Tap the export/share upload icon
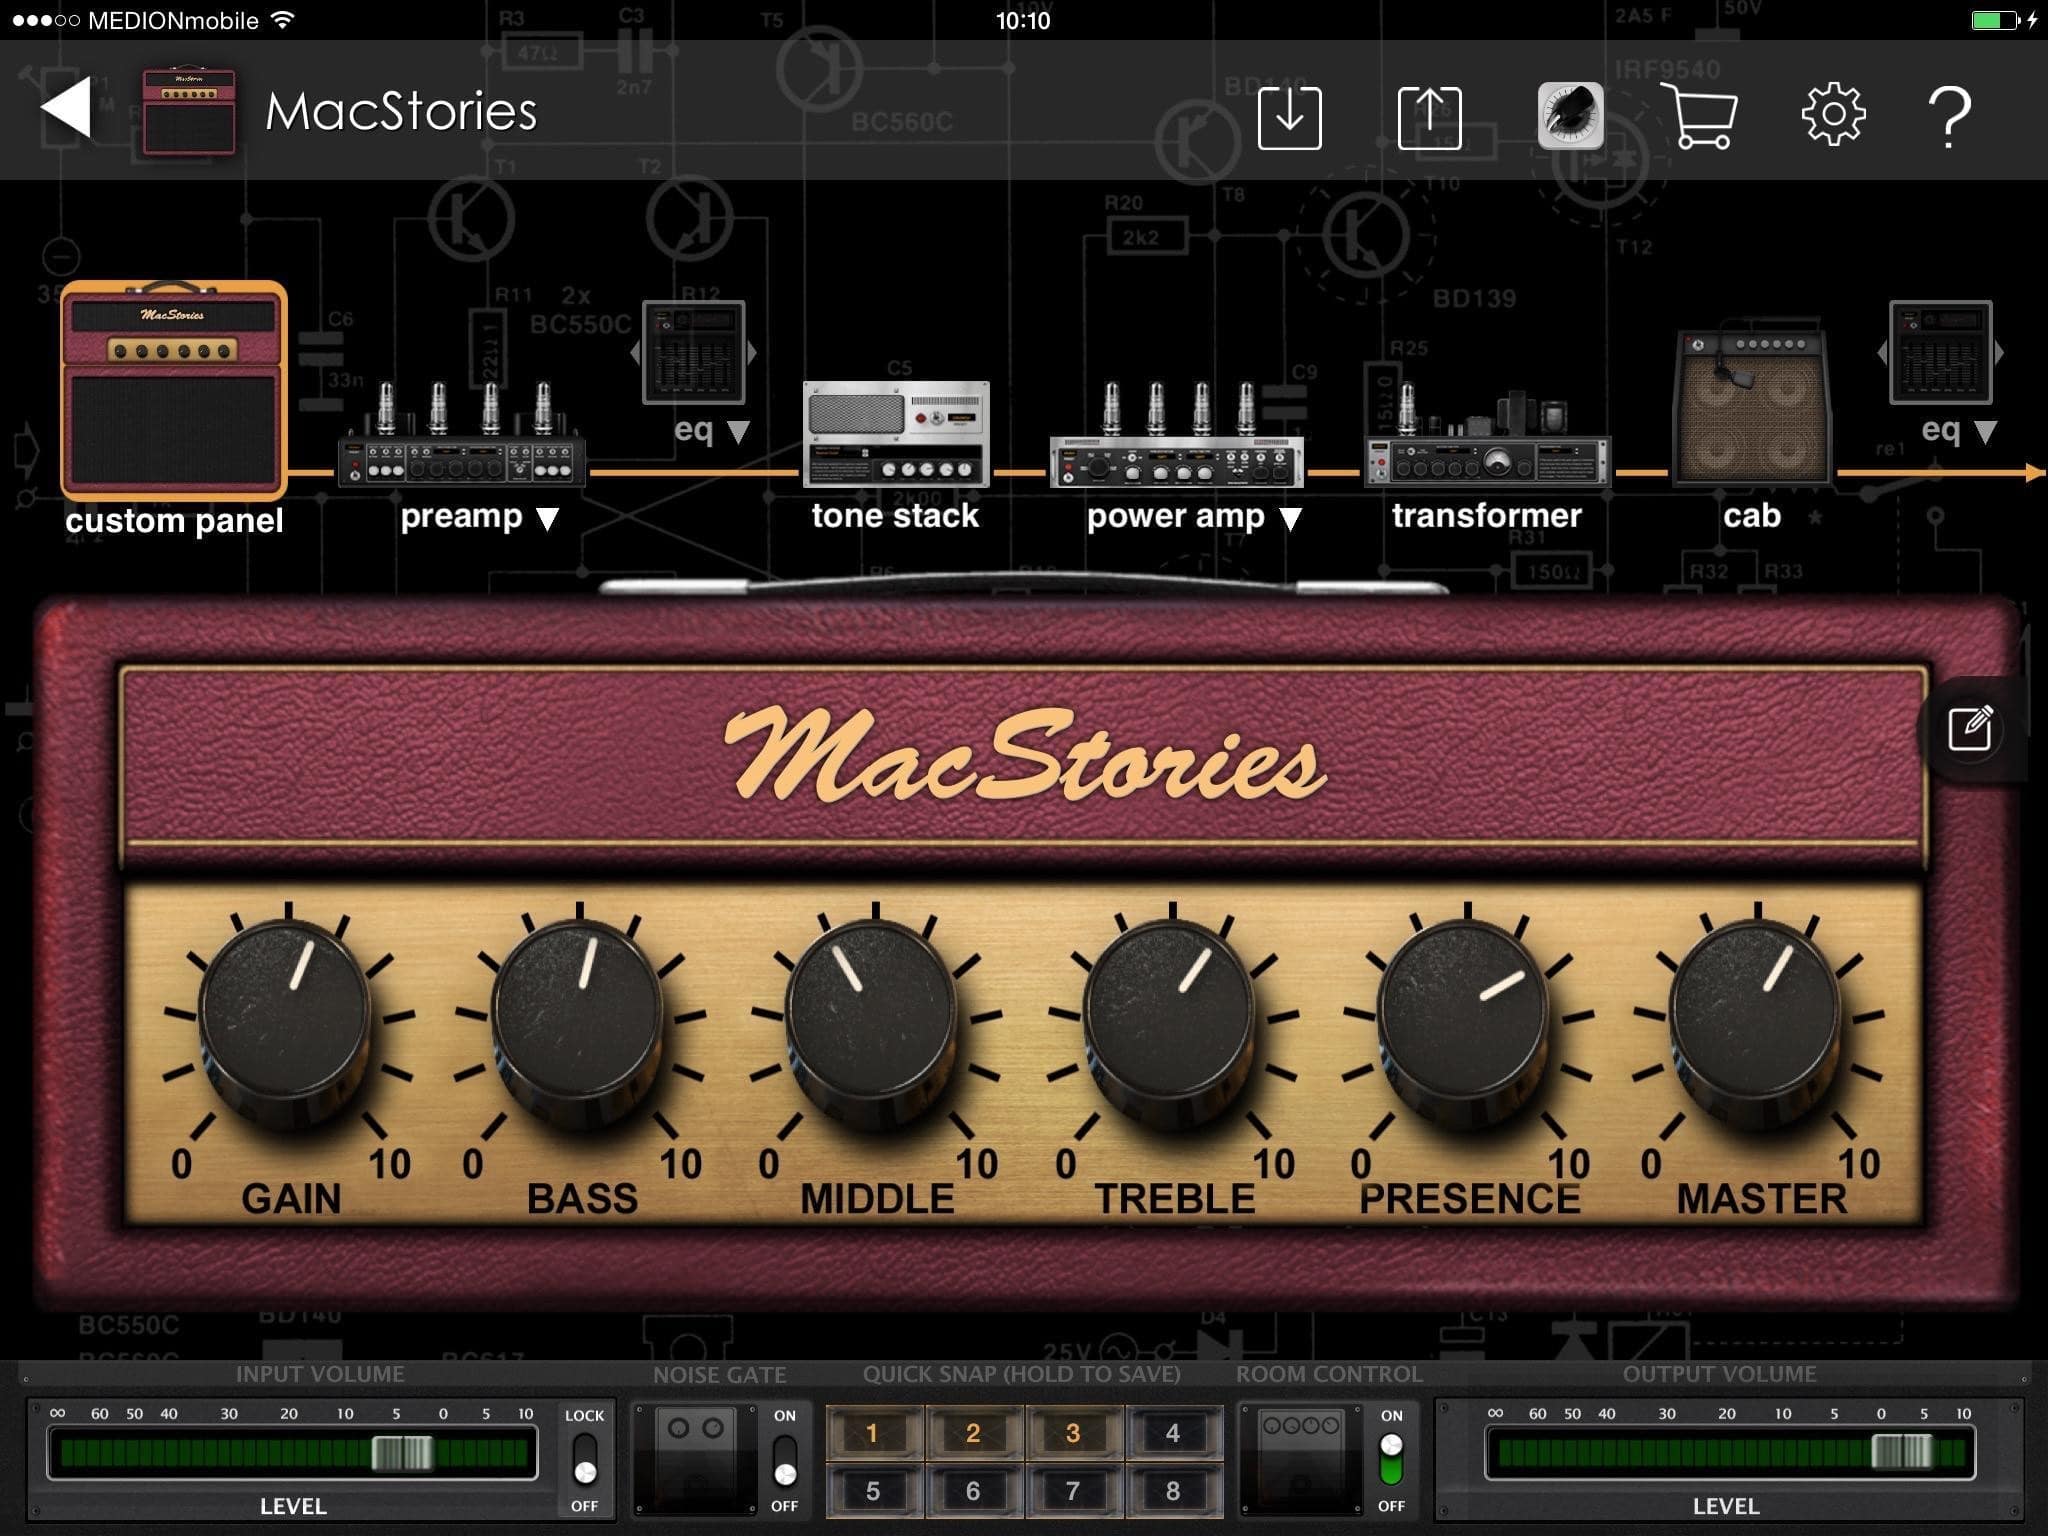 coord(1429,118)
